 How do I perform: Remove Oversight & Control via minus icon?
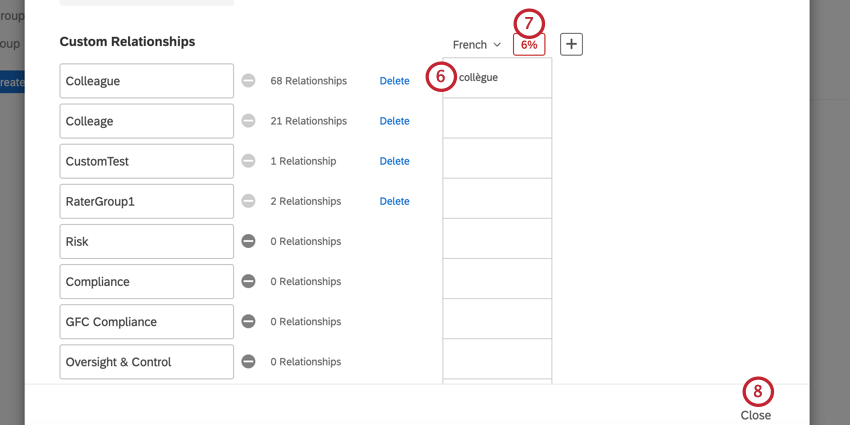coord(248,362)
